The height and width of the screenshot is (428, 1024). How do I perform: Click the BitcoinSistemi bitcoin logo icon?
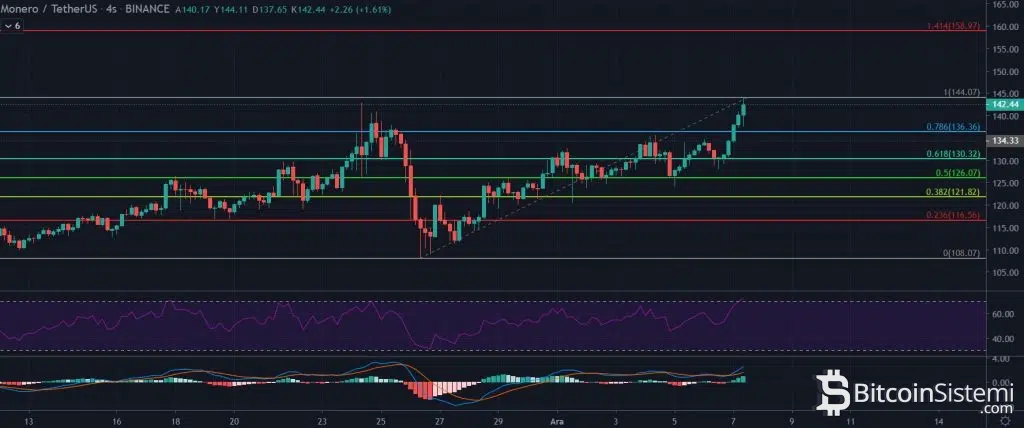(831, 393)
